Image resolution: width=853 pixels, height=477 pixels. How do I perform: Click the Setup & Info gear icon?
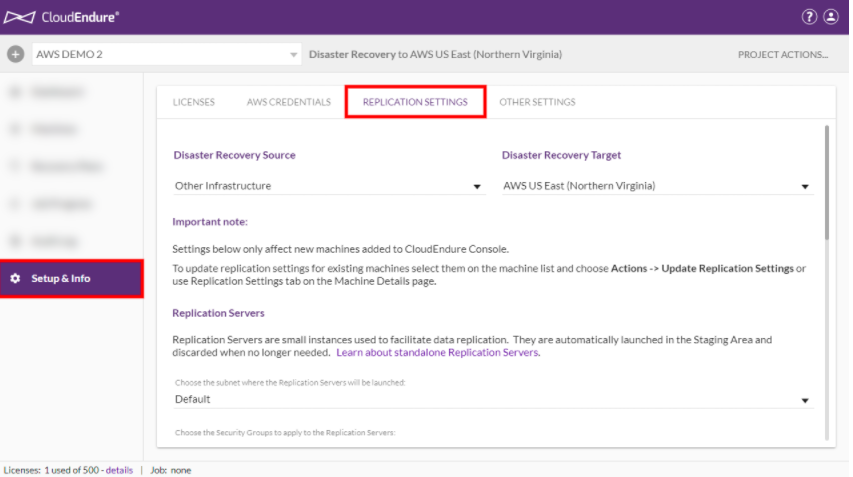click(15, 278)
